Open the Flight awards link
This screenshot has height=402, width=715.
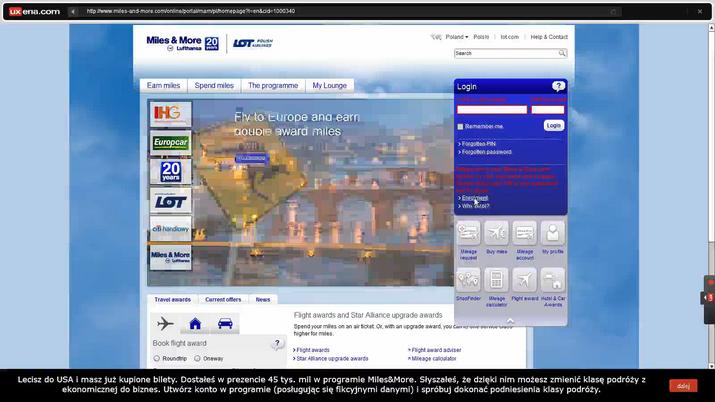pos(312,350)
